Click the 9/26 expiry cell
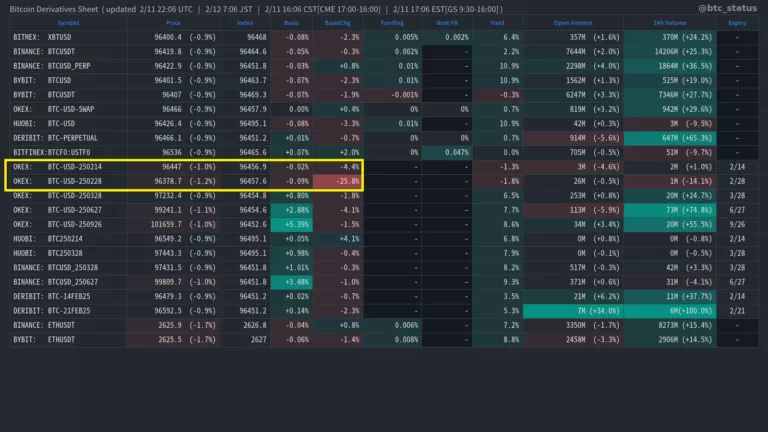Viewport: 768px width, 432px height. click(x=737, y=224)
